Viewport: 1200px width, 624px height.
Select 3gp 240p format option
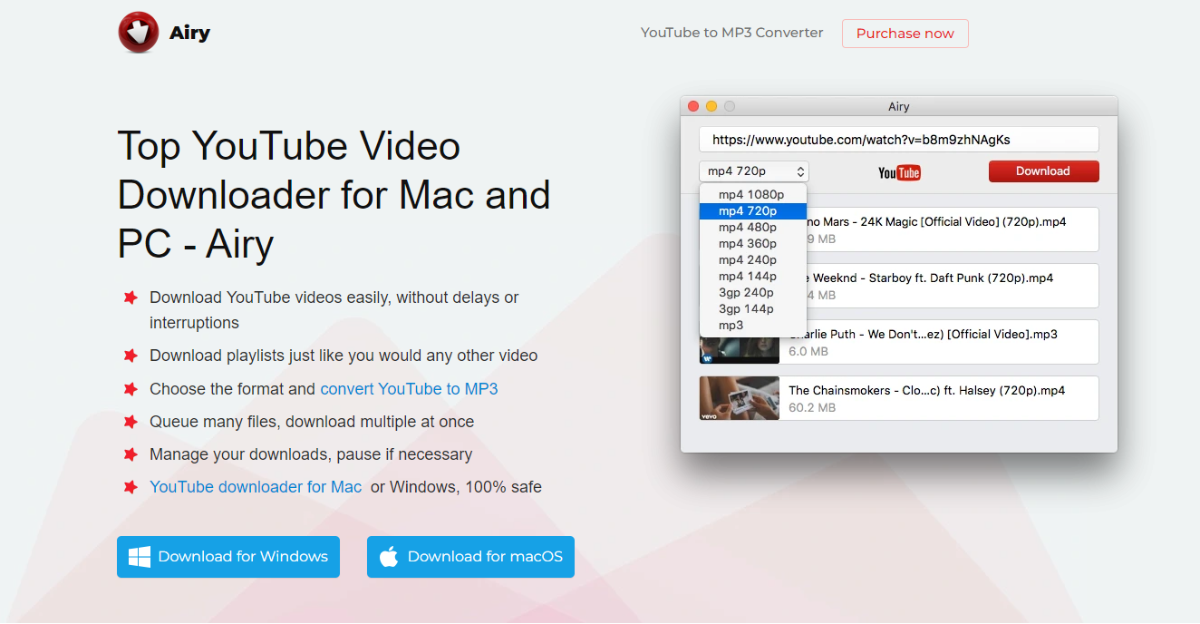click(753, 292)
